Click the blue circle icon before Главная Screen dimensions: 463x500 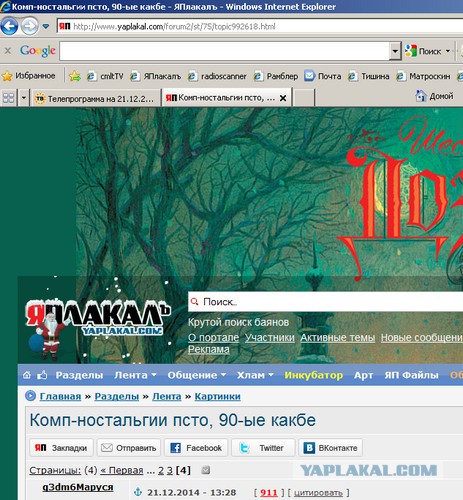pyautogui.click(x=30, y=396)
